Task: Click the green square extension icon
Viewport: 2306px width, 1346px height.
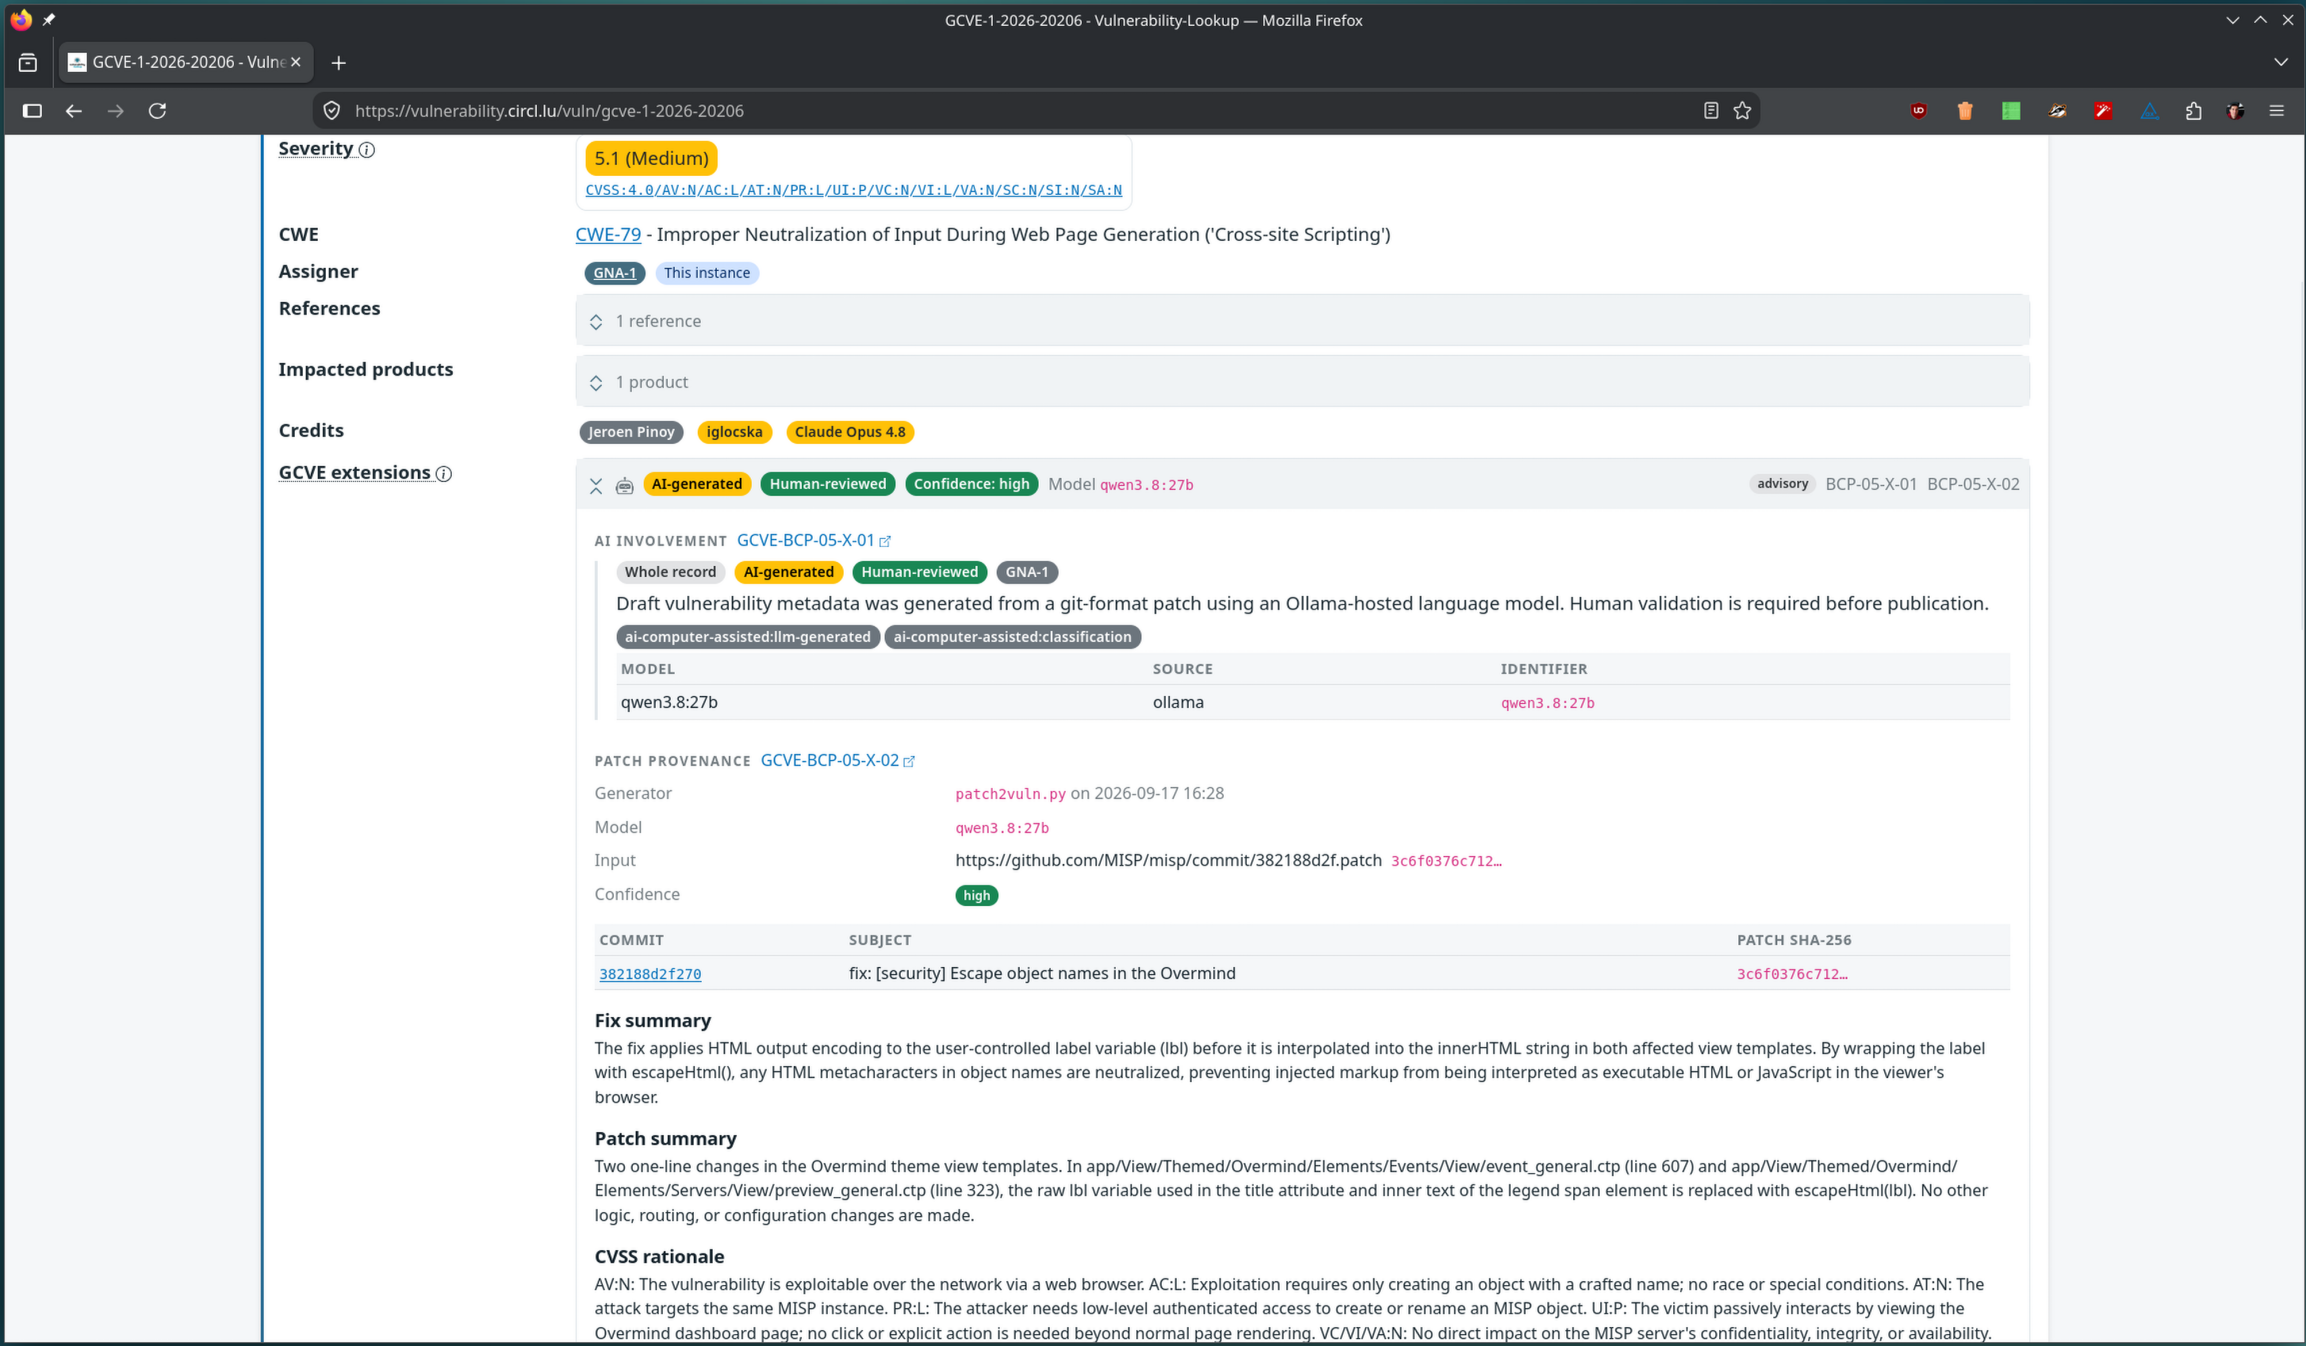Action: click(x=2011, y=111)
